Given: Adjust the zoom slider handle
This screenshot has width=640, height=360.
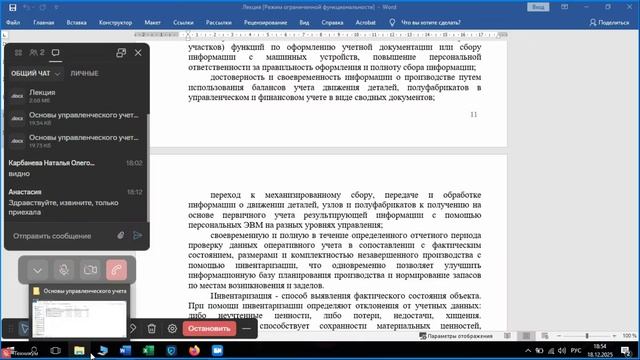Looking at the screenshot, I should tap(587, 336).
